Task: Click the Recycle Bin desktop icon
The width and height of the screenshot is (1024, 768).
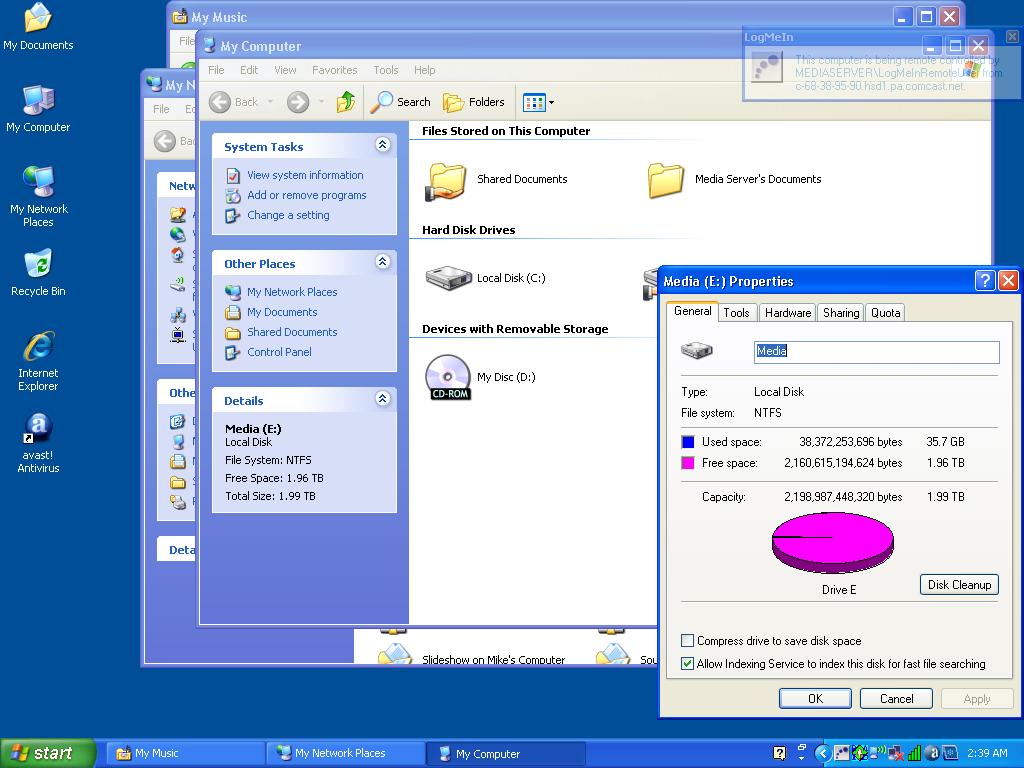Action: (x=38, y=266)
